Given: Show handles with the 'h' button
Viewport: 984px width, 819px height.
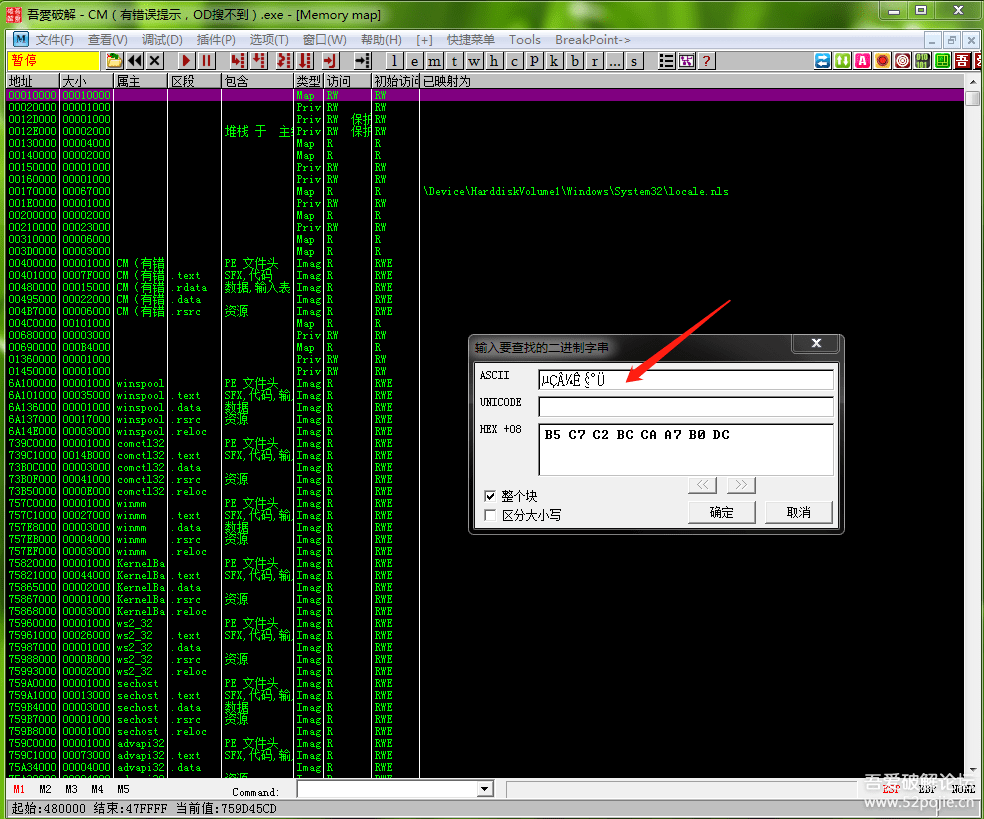Looking at the screenshot, I should tap(495, 61).
